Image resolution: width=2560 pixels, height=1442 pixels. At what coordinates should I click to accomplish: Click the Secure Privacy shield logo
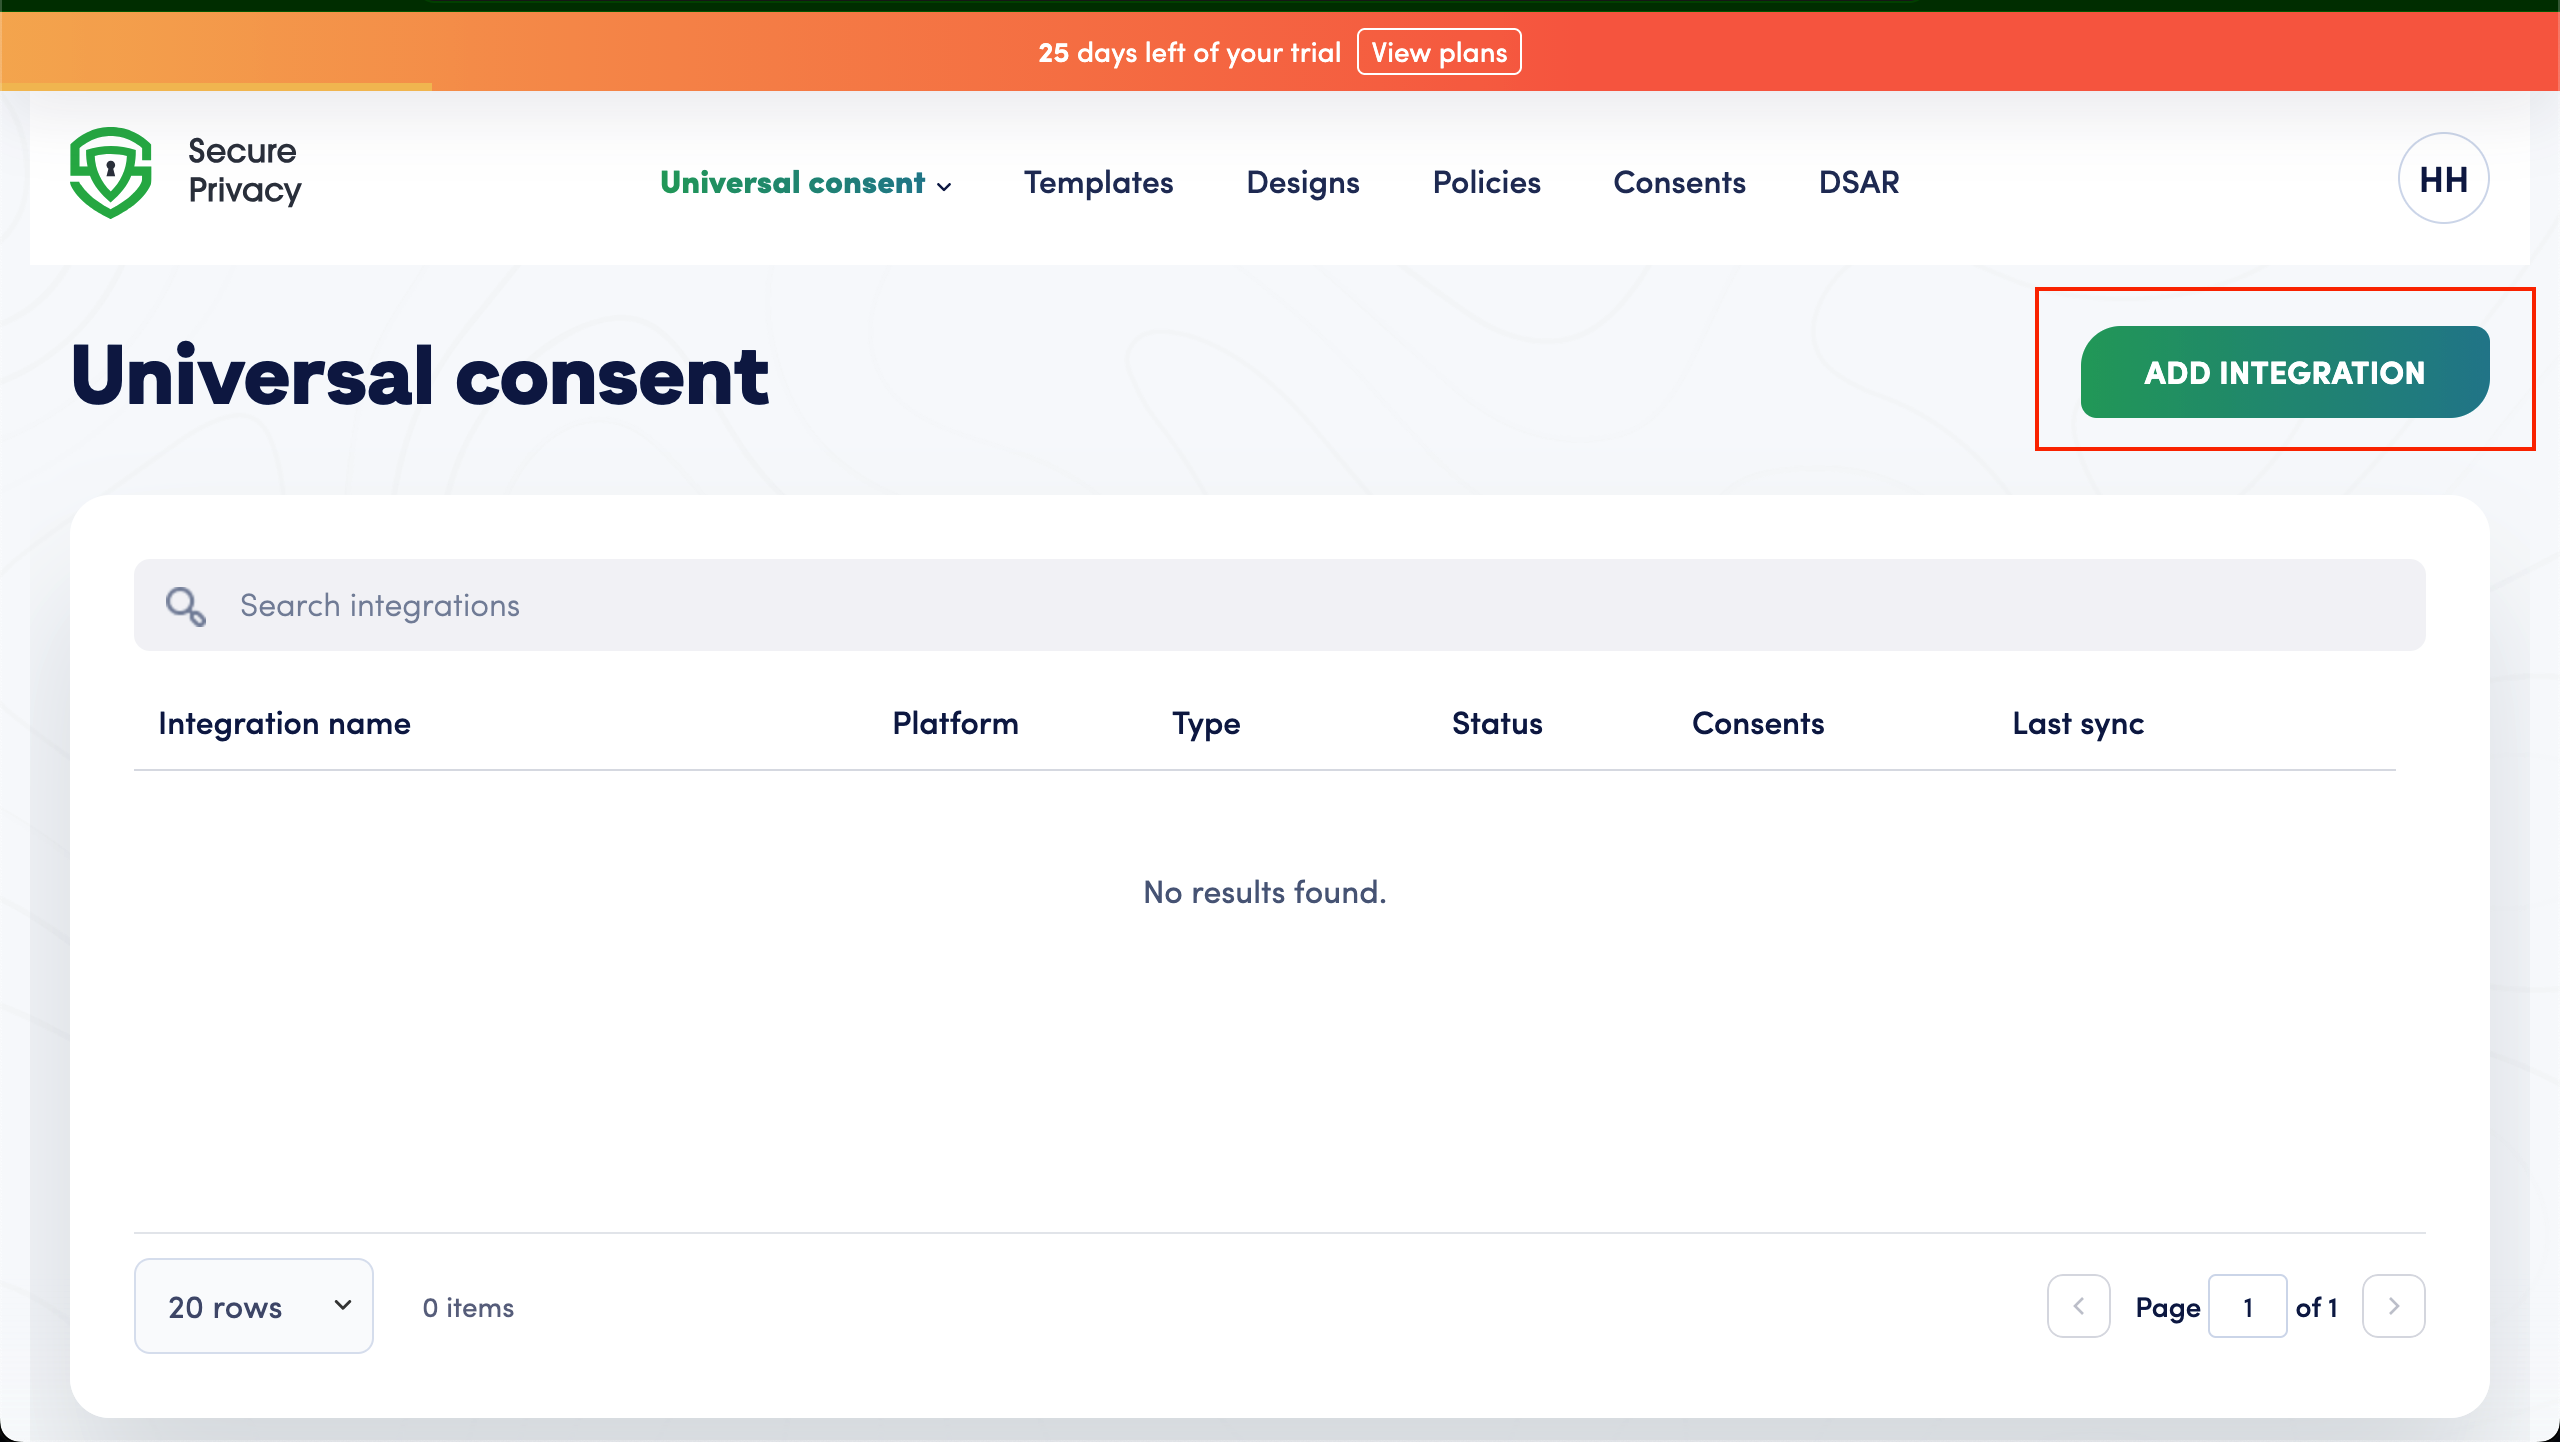coord(111,172)
